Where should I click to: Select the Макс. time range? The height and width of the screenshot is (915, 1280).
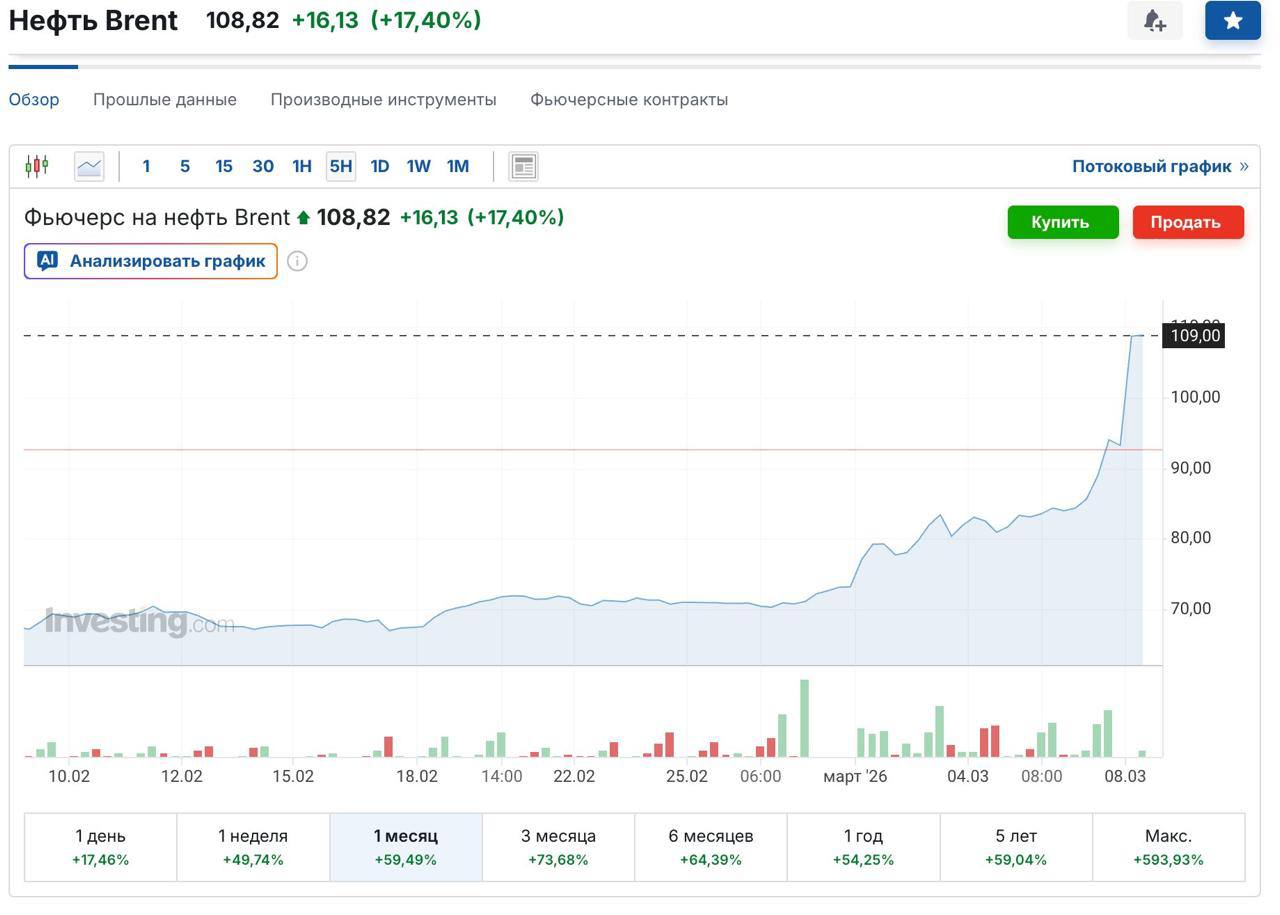pos(1168,846)
